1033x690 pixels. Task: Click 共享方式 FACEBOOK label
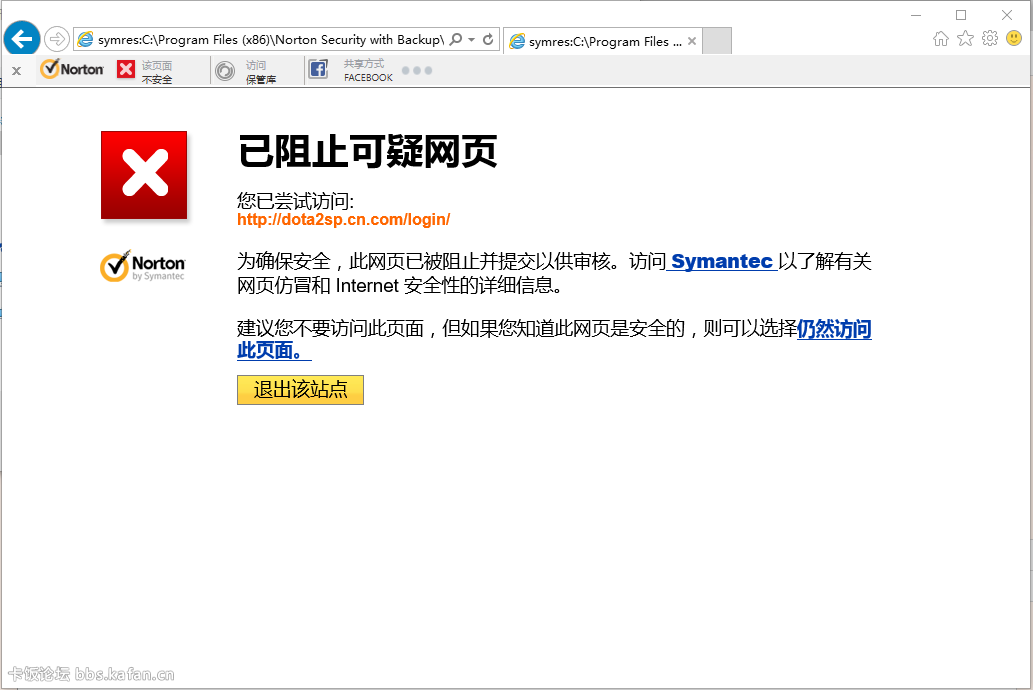(x=368, y=71)
